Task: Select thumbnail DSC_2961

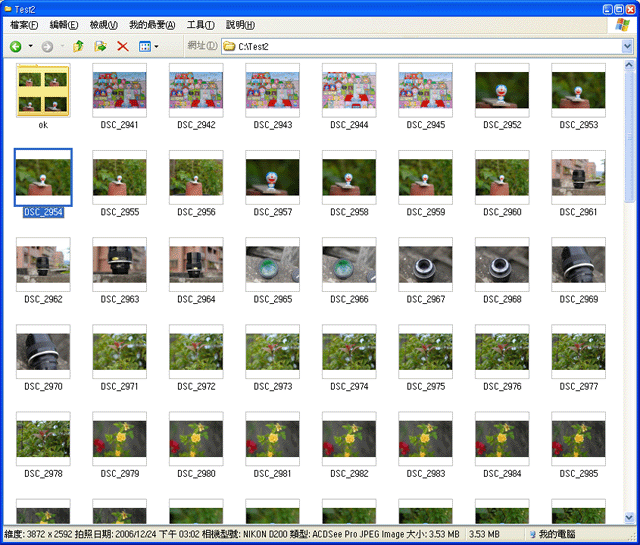Action: click(578, 177)
